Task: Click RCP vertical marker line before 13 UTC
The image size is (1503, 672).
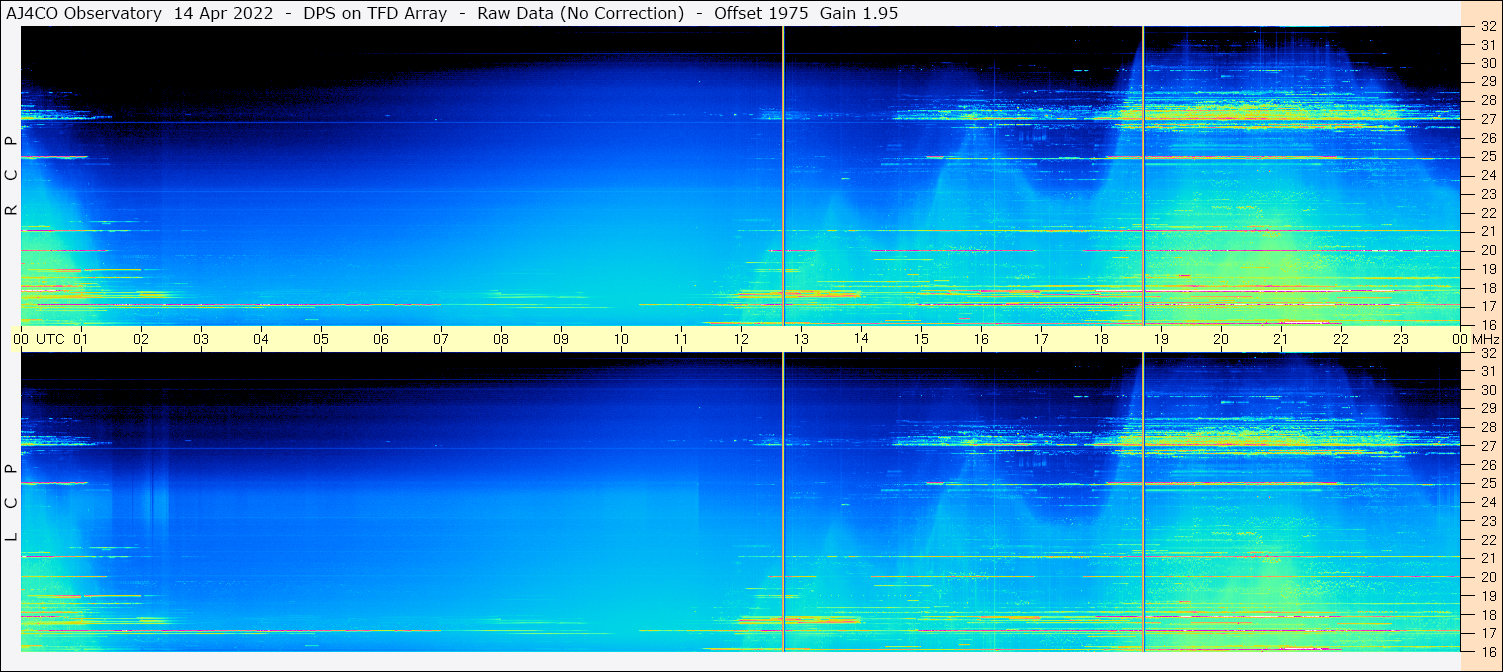Action: click(x=783, y=176)
